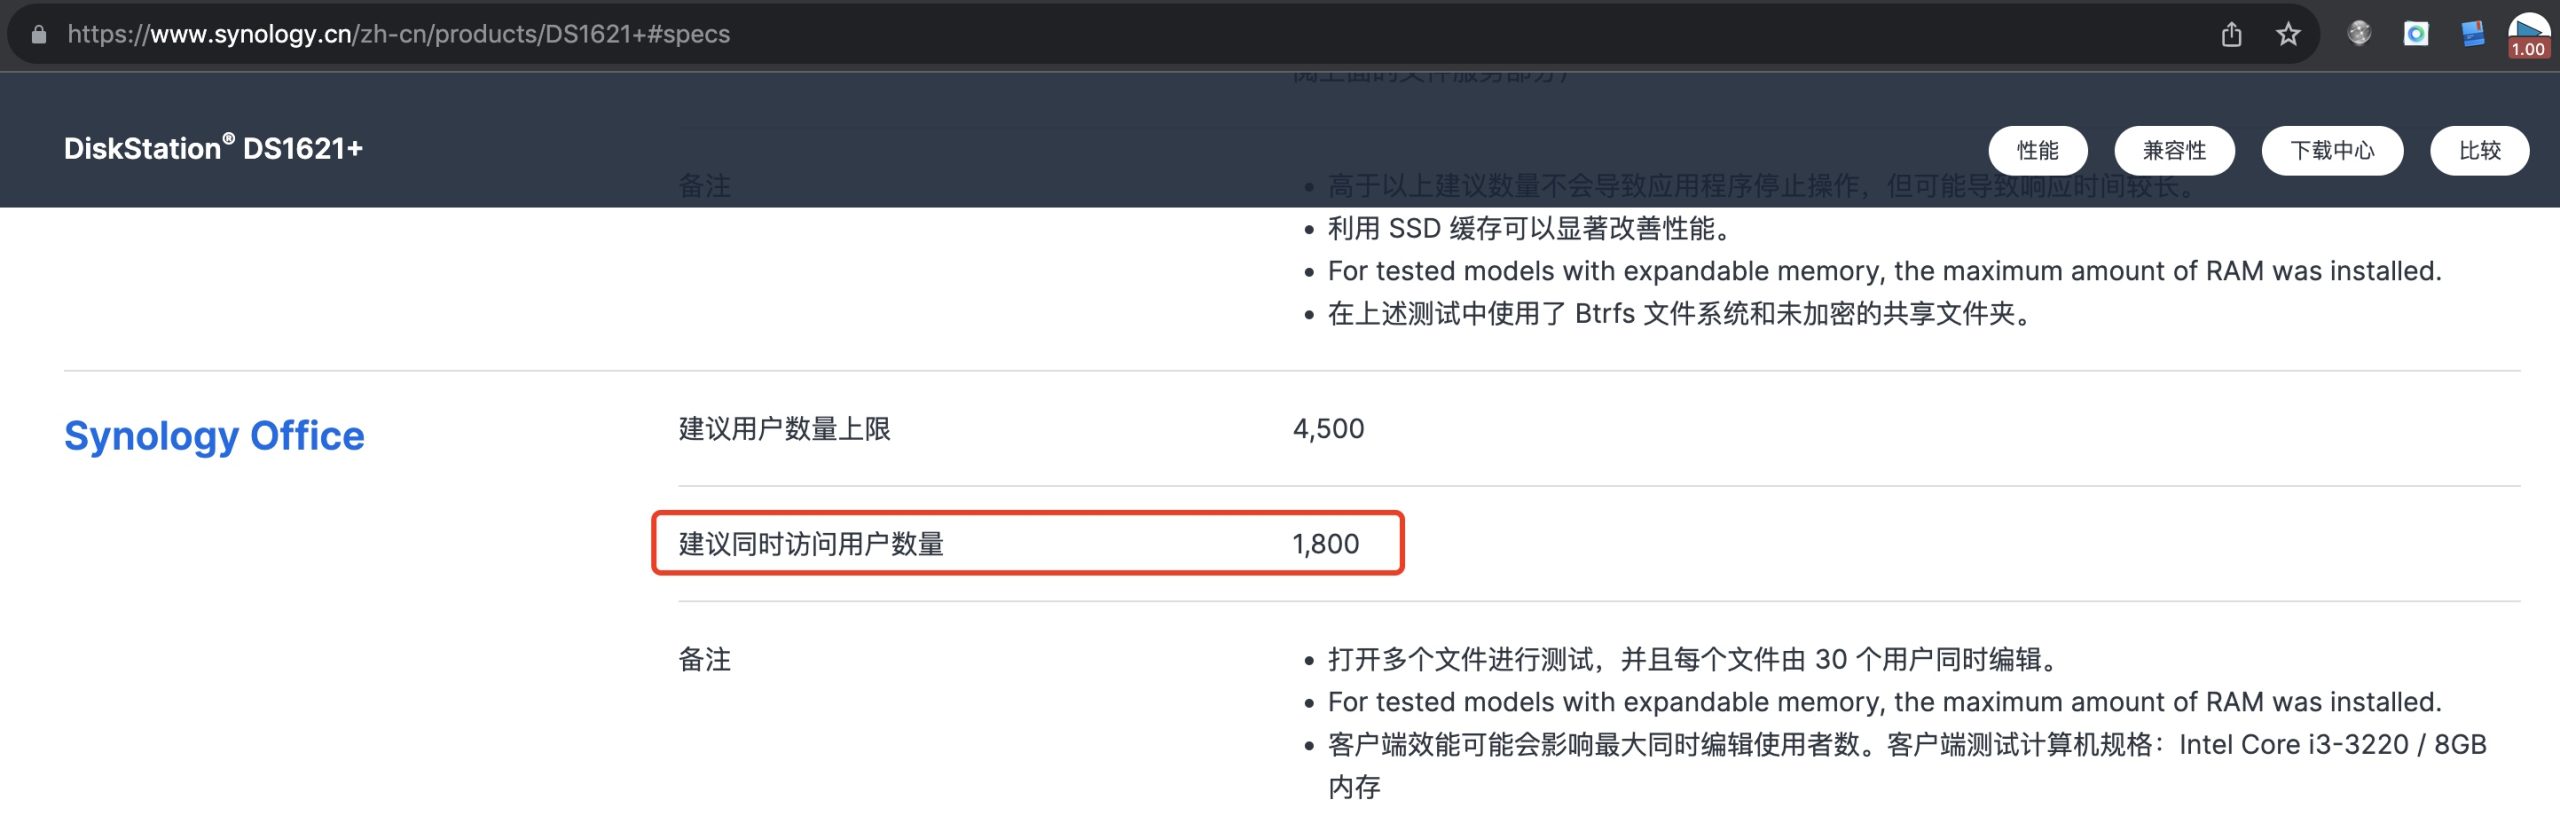Open the 兼容性 tab

pyautogui.click(x=2174, y=151)
